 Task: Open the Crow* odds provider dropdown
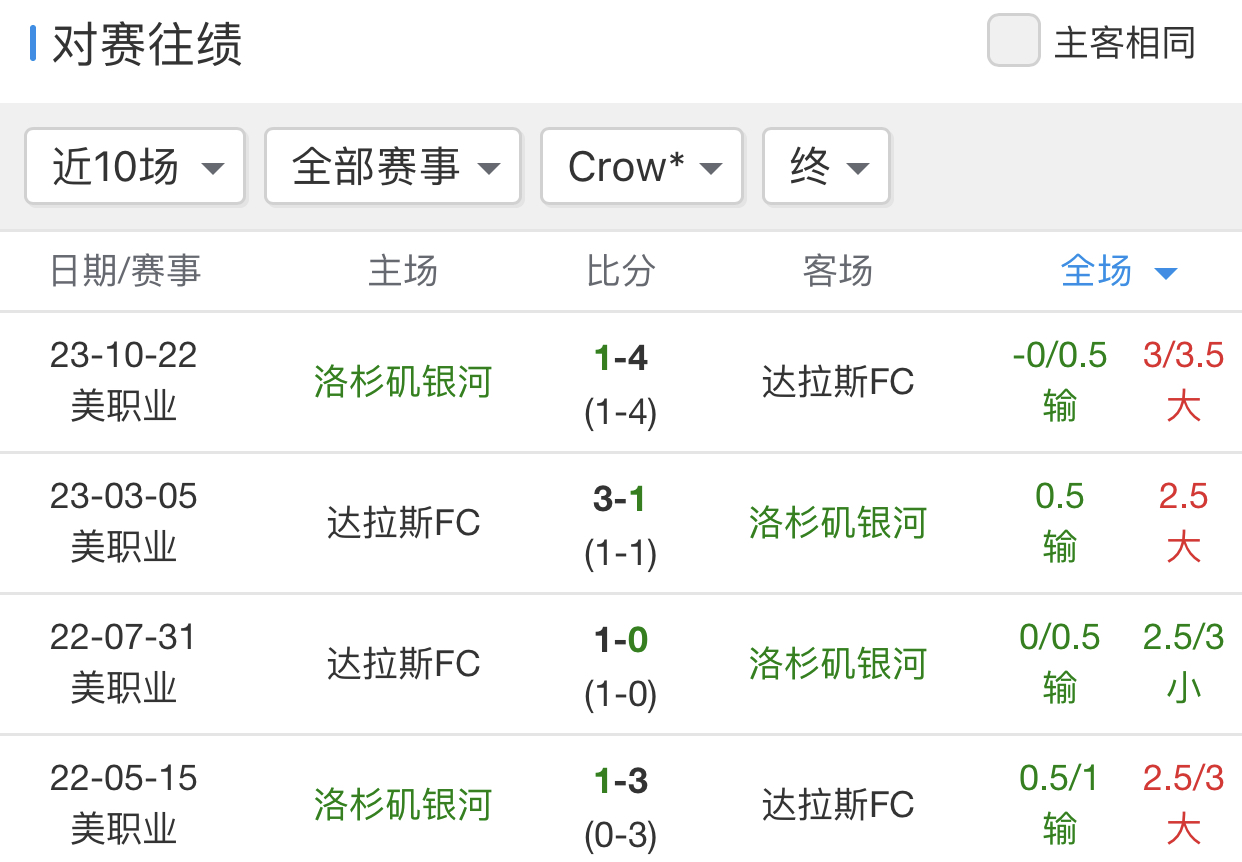pos(641,167)
